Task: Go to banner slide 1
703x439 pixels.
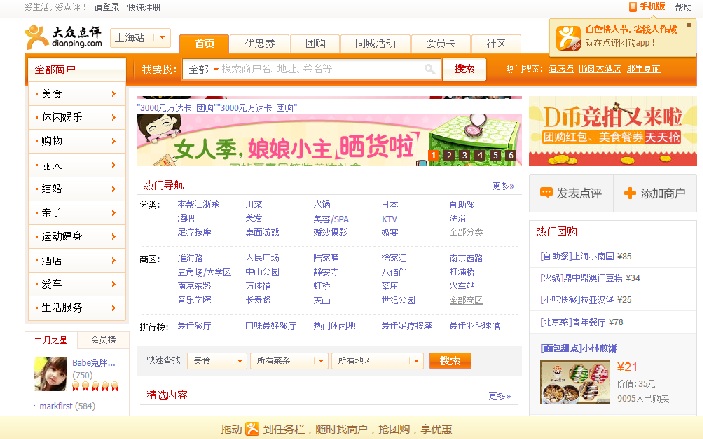Action: 434,155
